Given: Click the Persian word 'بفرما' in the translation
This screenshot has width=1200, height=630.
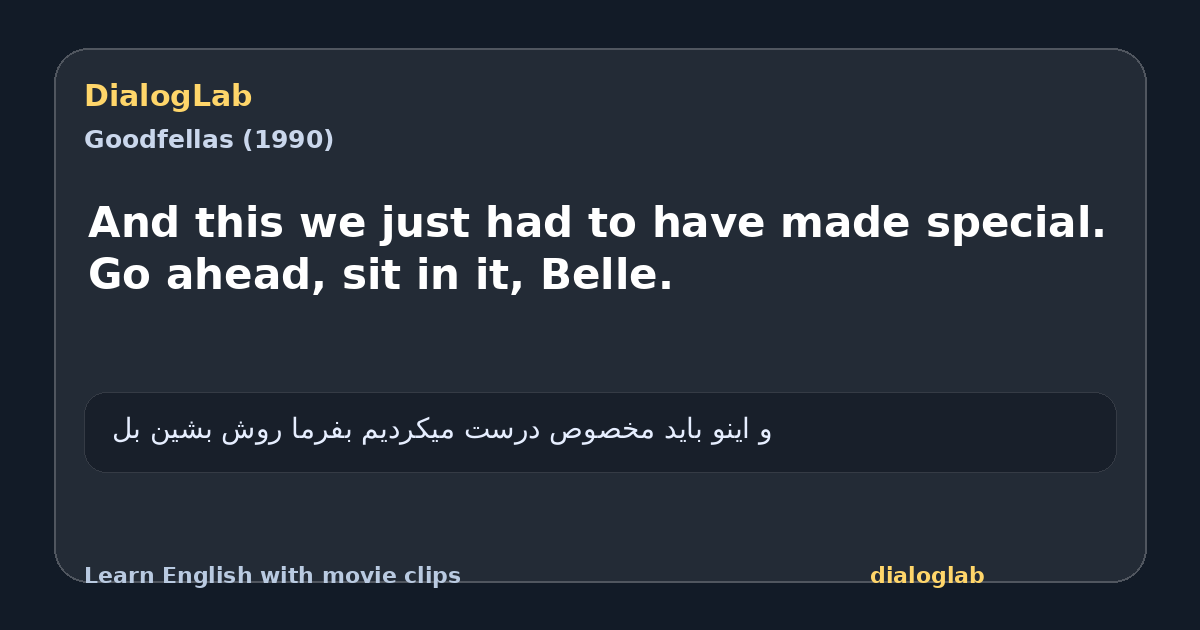Looking at the screenshot, I should [x=351, y=431].
